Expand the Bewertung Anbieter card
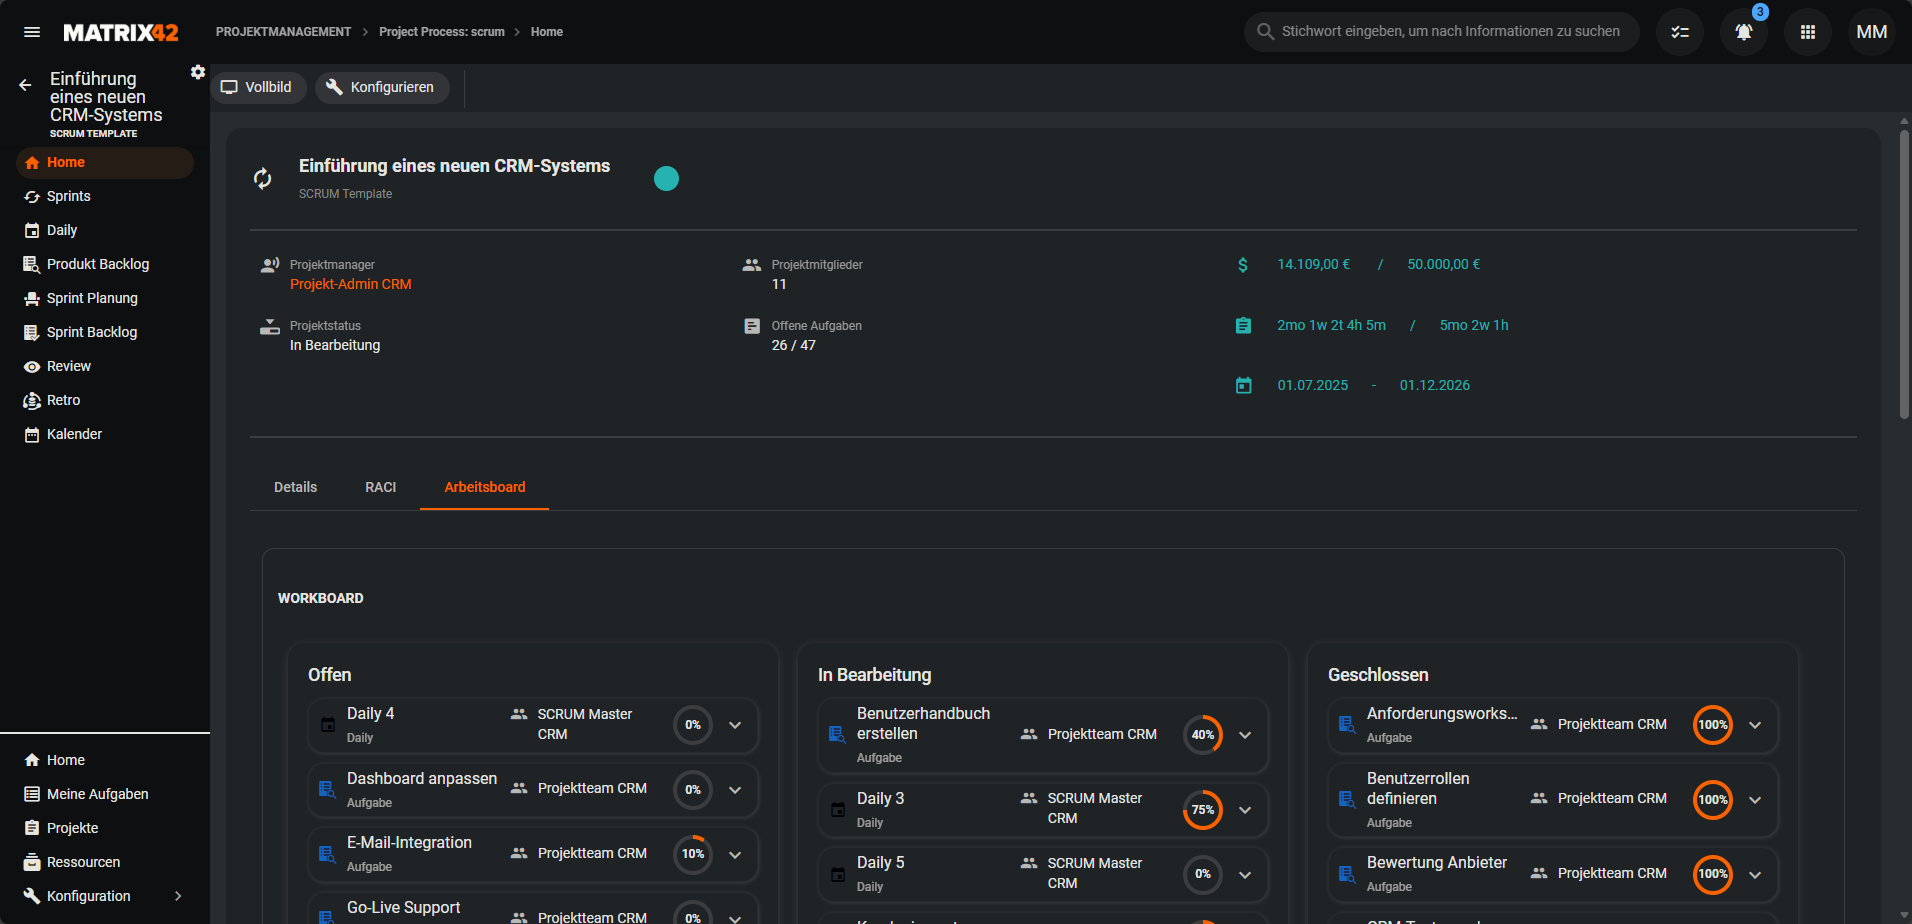Viewport: 1912px width, 924px height. (x=1755, y=874)
